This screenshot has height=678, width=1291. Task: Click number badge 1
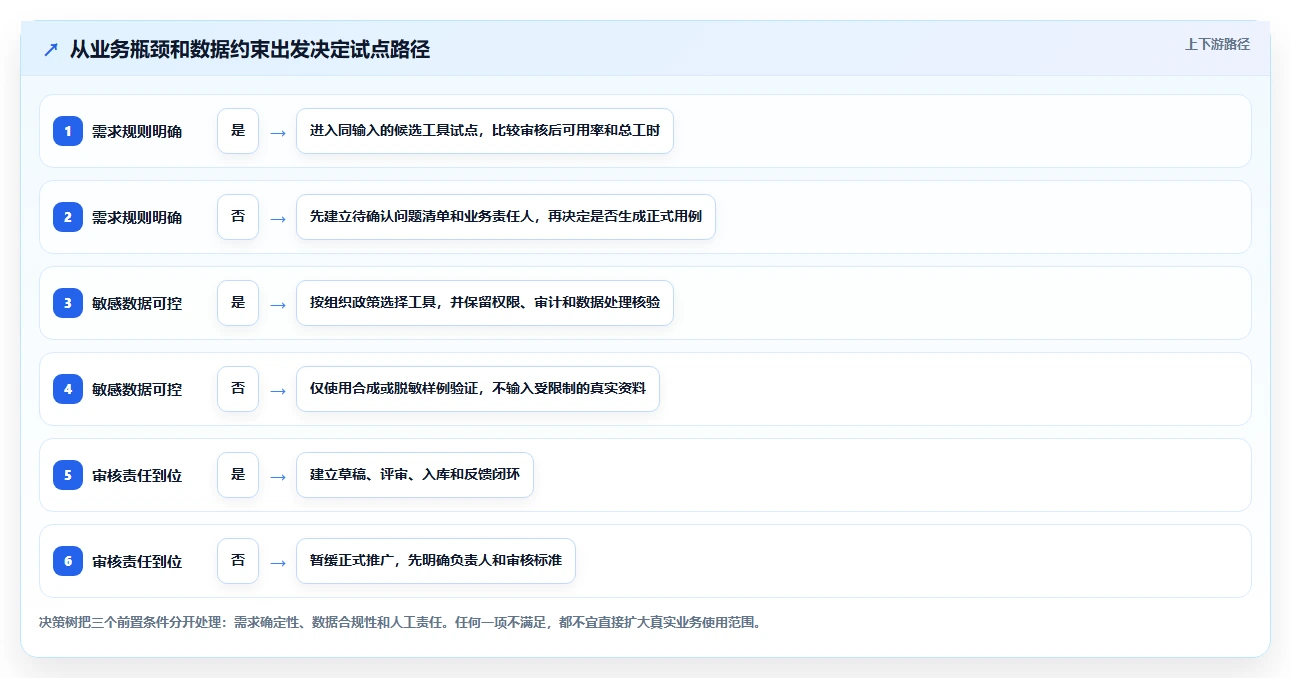[68, 131]
